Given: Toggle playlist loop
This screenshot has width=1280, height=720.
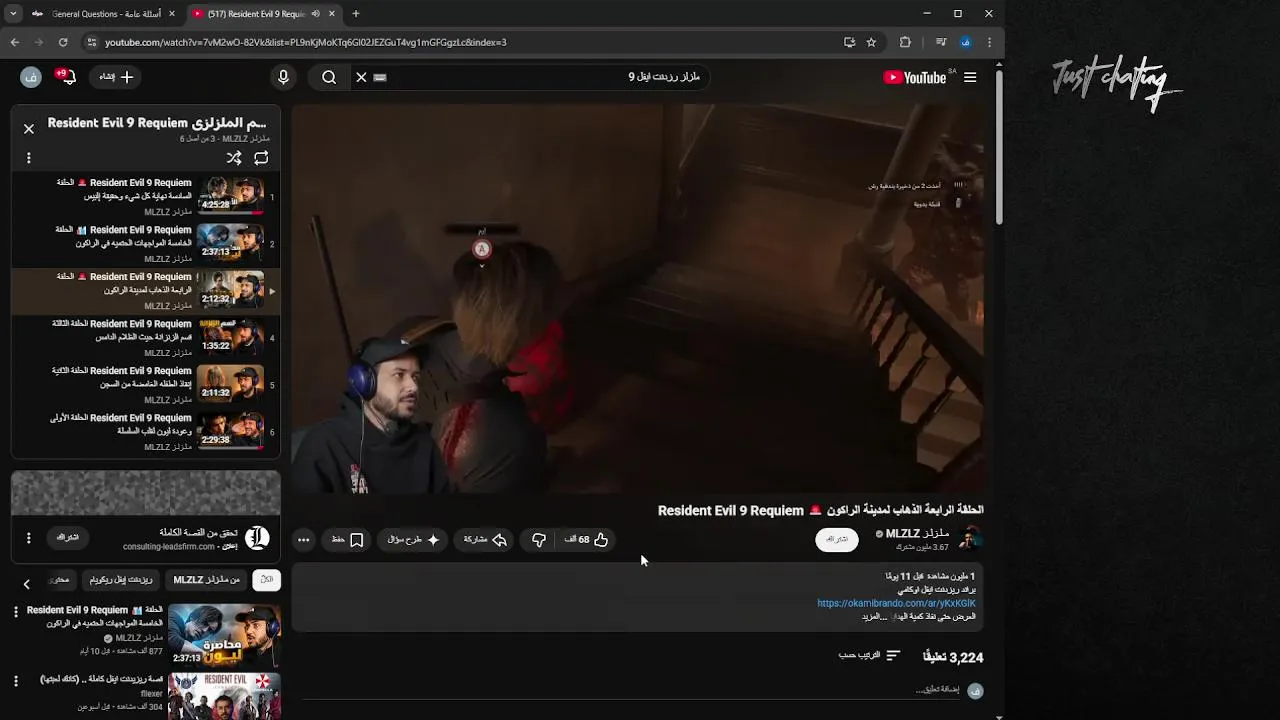Looking at the screenshot, I should click(x=261, y=158).
